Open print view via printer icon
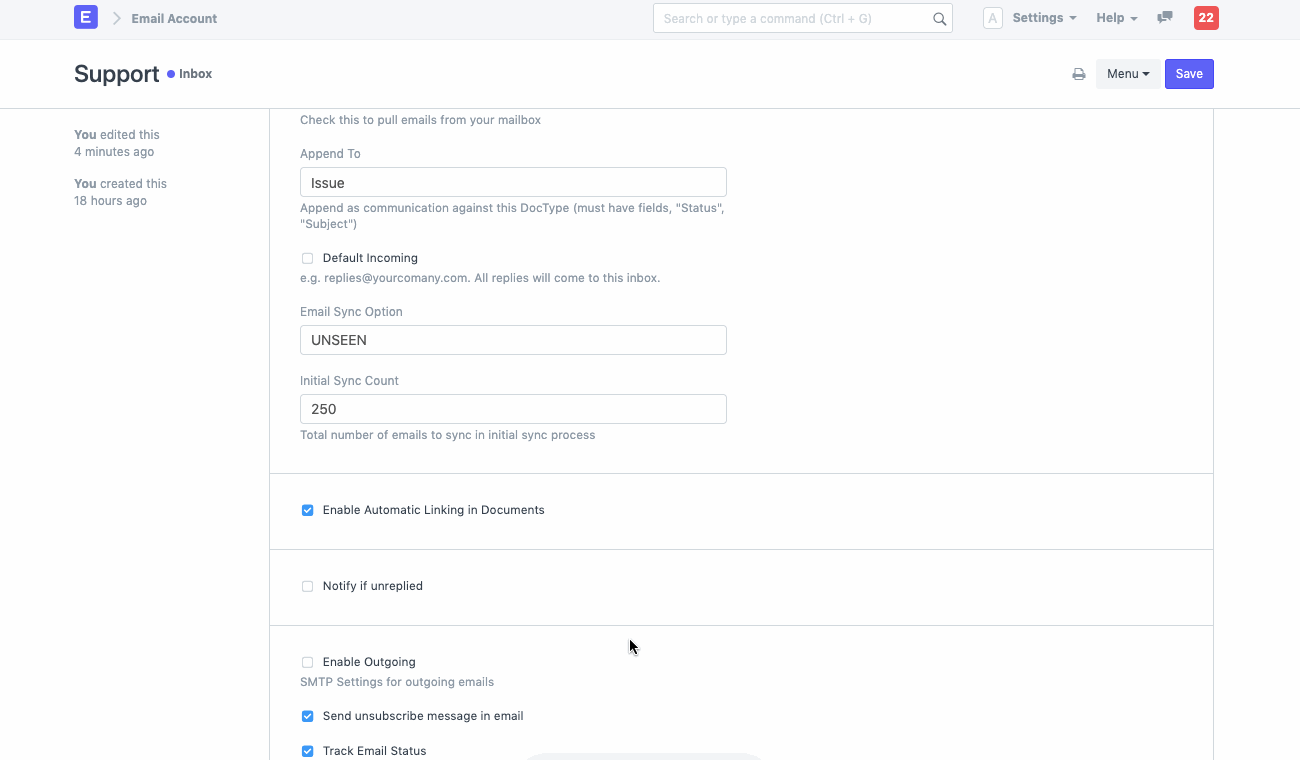The width and height of the screenshot is (1300, 760). click(1078, 74)
